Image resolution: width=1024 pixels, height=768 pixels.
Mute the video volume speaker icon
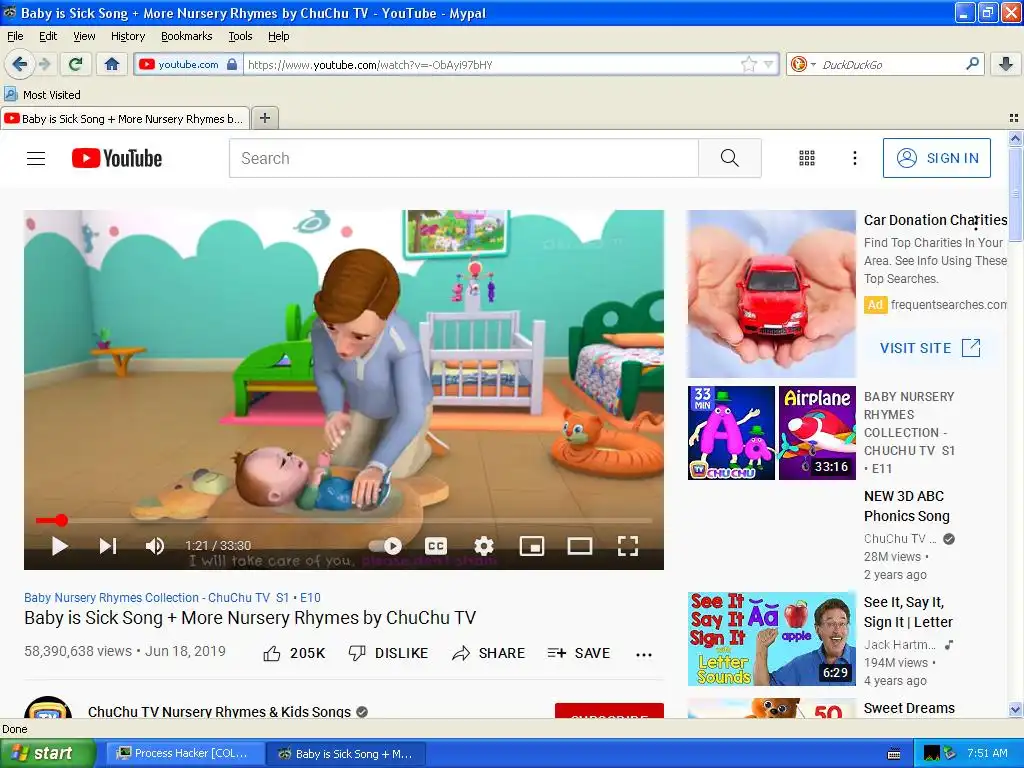tap(155, 546)
